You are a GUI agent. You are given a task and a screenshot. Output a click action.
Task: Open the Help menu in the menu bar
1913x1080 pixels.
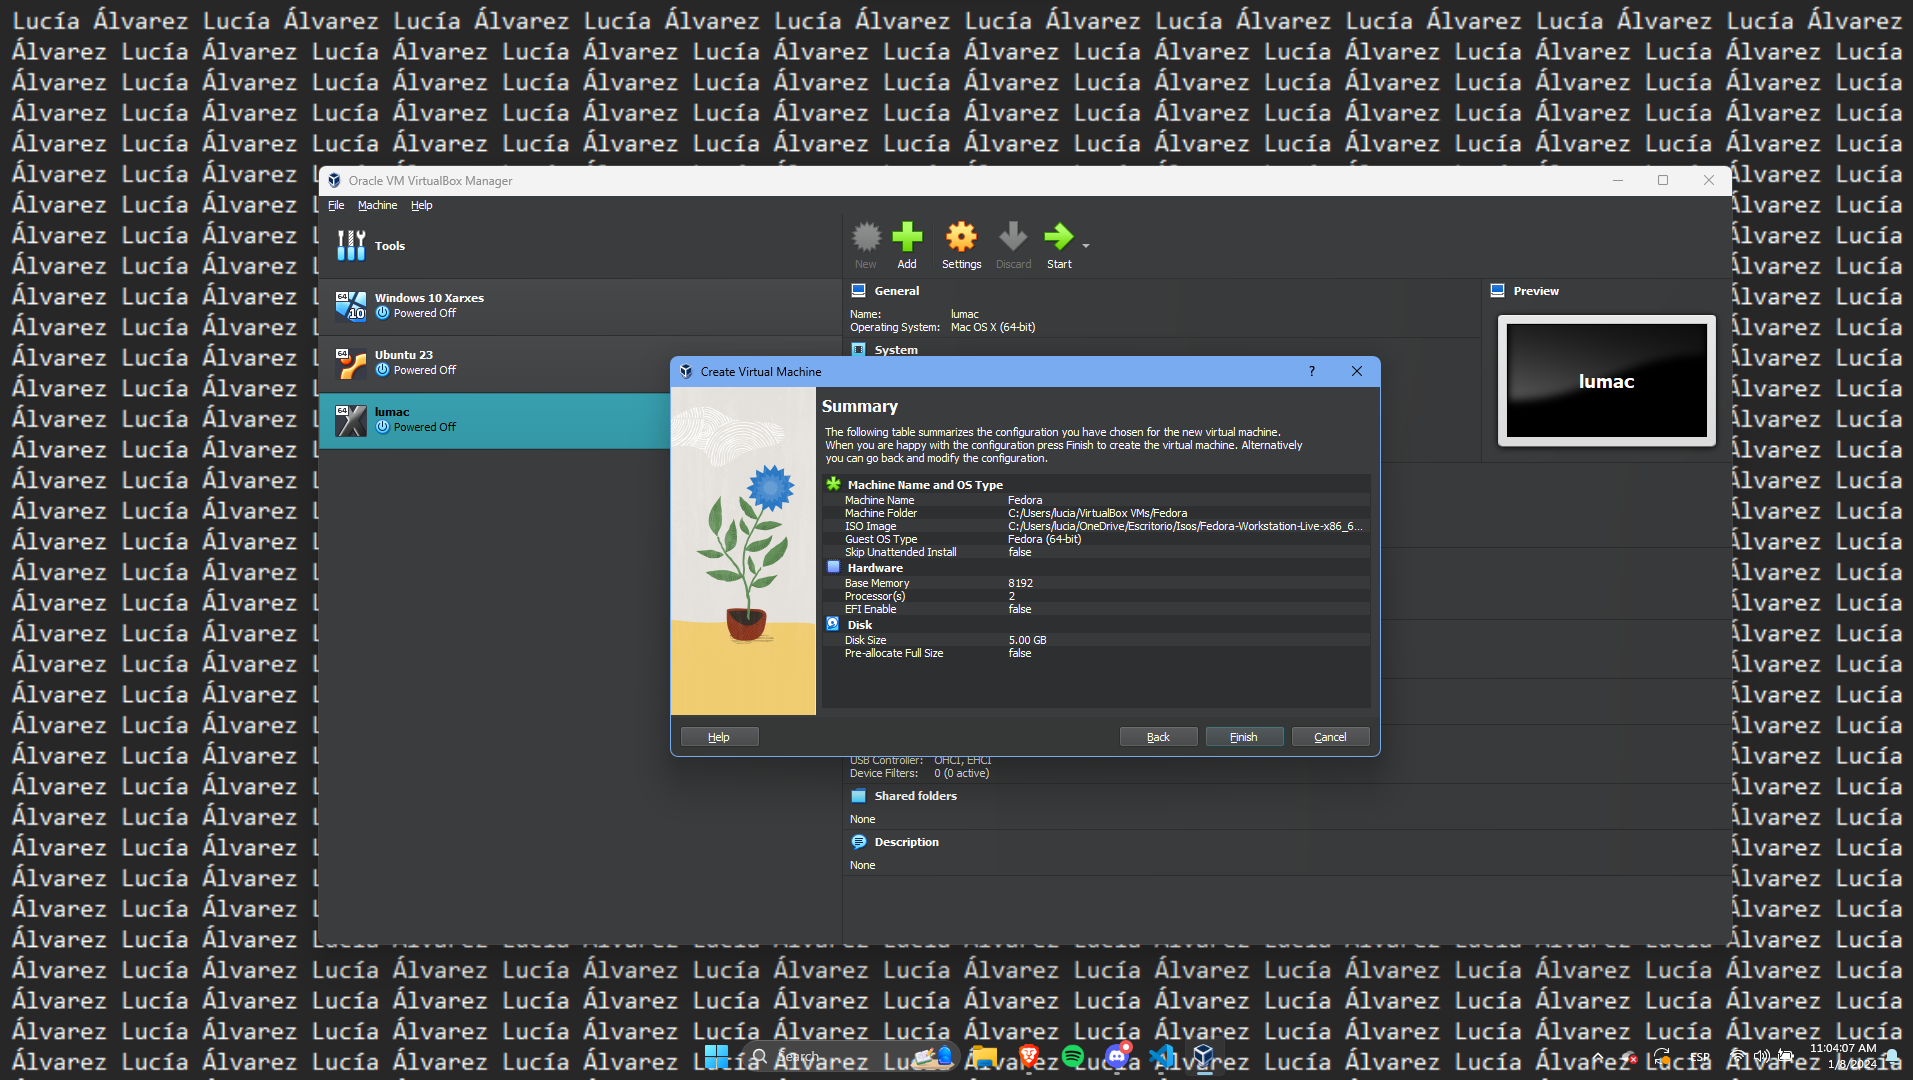[x=421, y=205]
